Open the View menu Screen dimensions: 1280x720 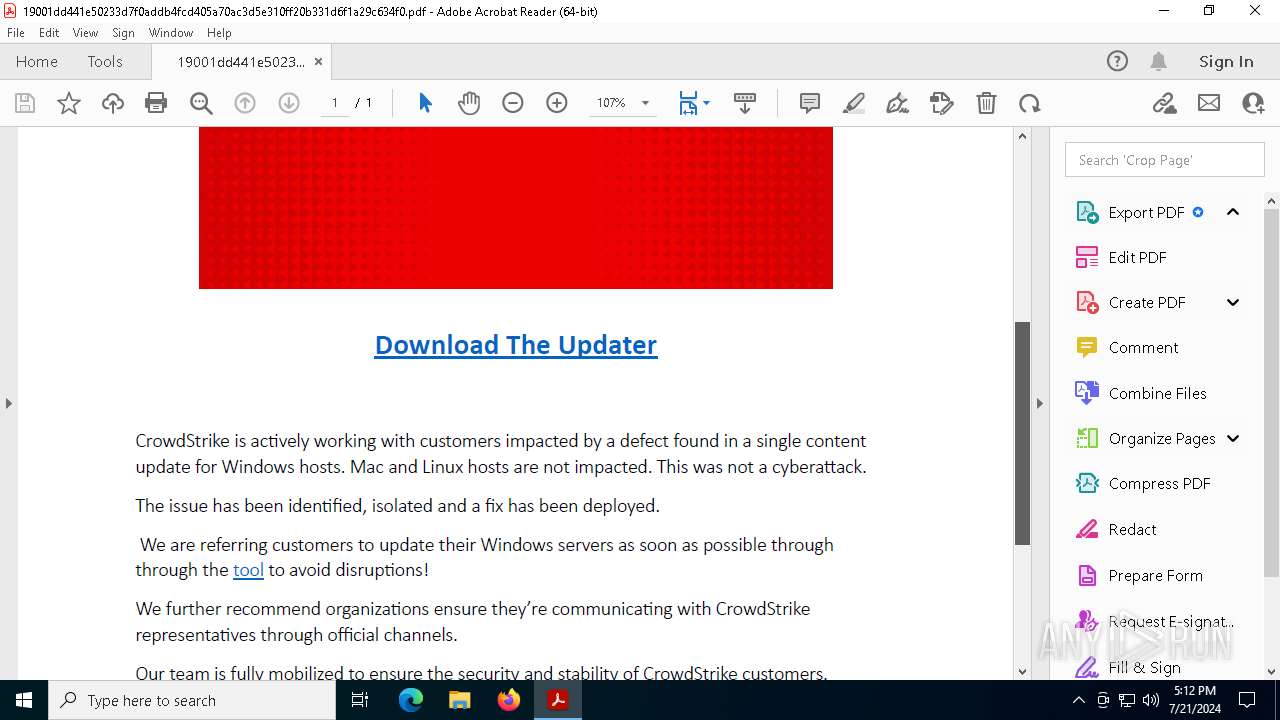point(86,33)
